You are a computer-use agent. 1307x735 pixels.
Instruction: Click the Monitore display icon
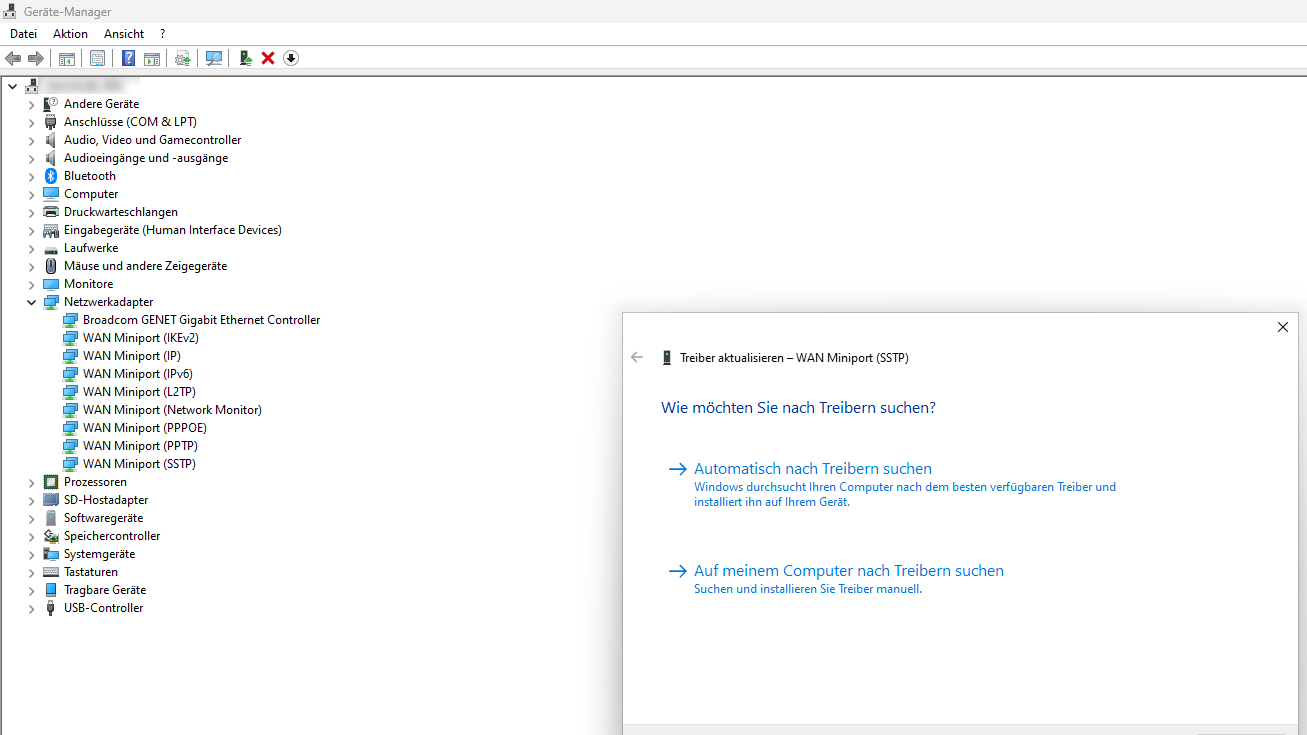(x=51, y=284)
